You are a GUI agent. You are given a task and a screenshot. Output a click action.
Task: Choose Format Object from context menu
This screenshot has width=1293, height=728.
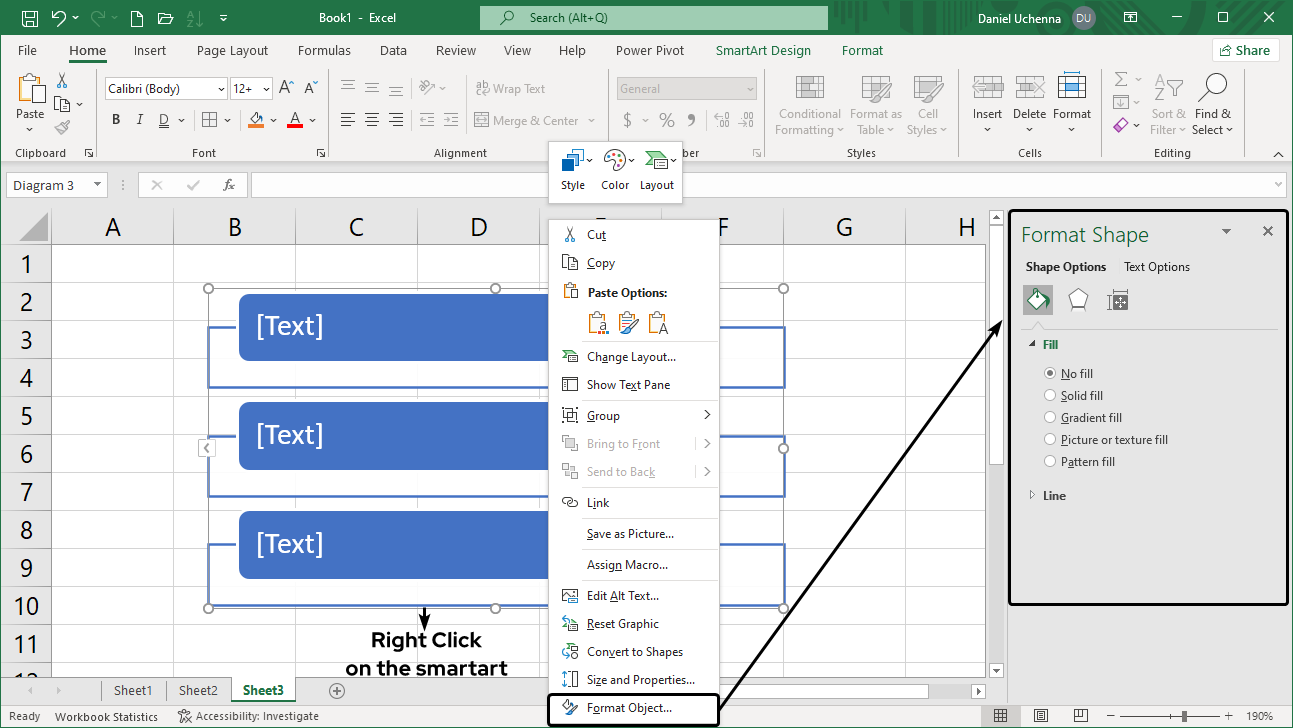tap(629, 708)
